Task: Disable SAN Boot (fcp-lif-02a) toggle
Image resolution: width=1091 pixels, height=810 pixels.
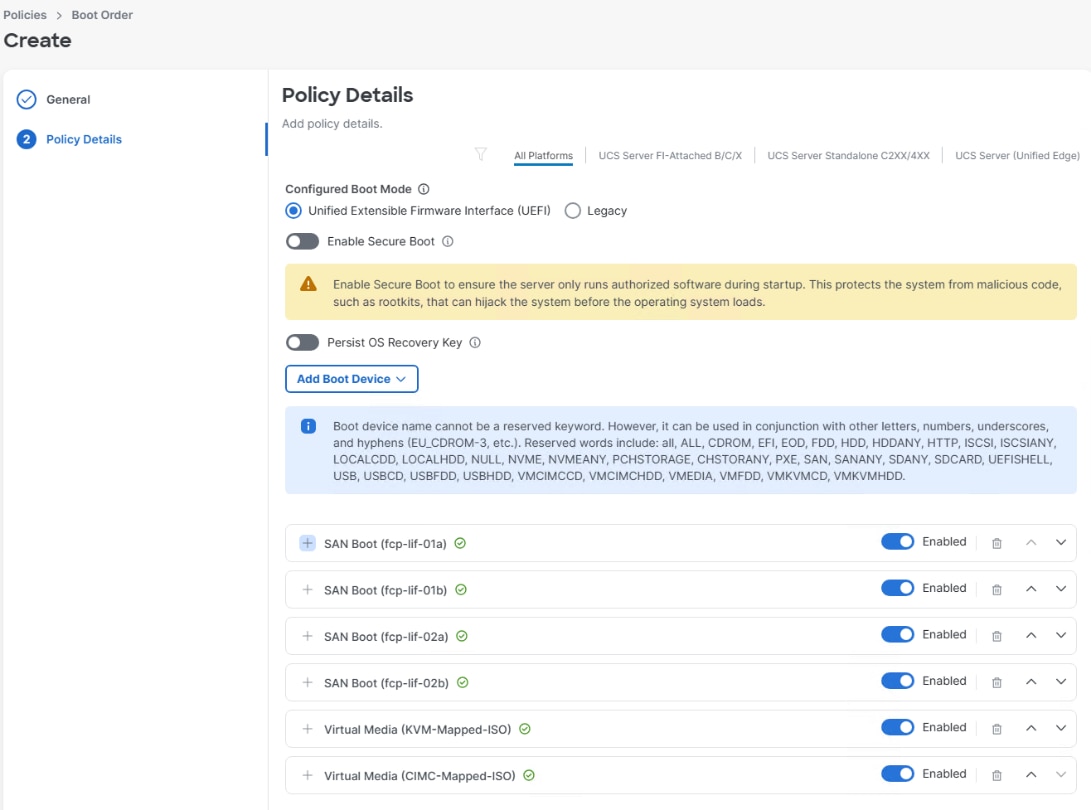Action: click(898, 635)
